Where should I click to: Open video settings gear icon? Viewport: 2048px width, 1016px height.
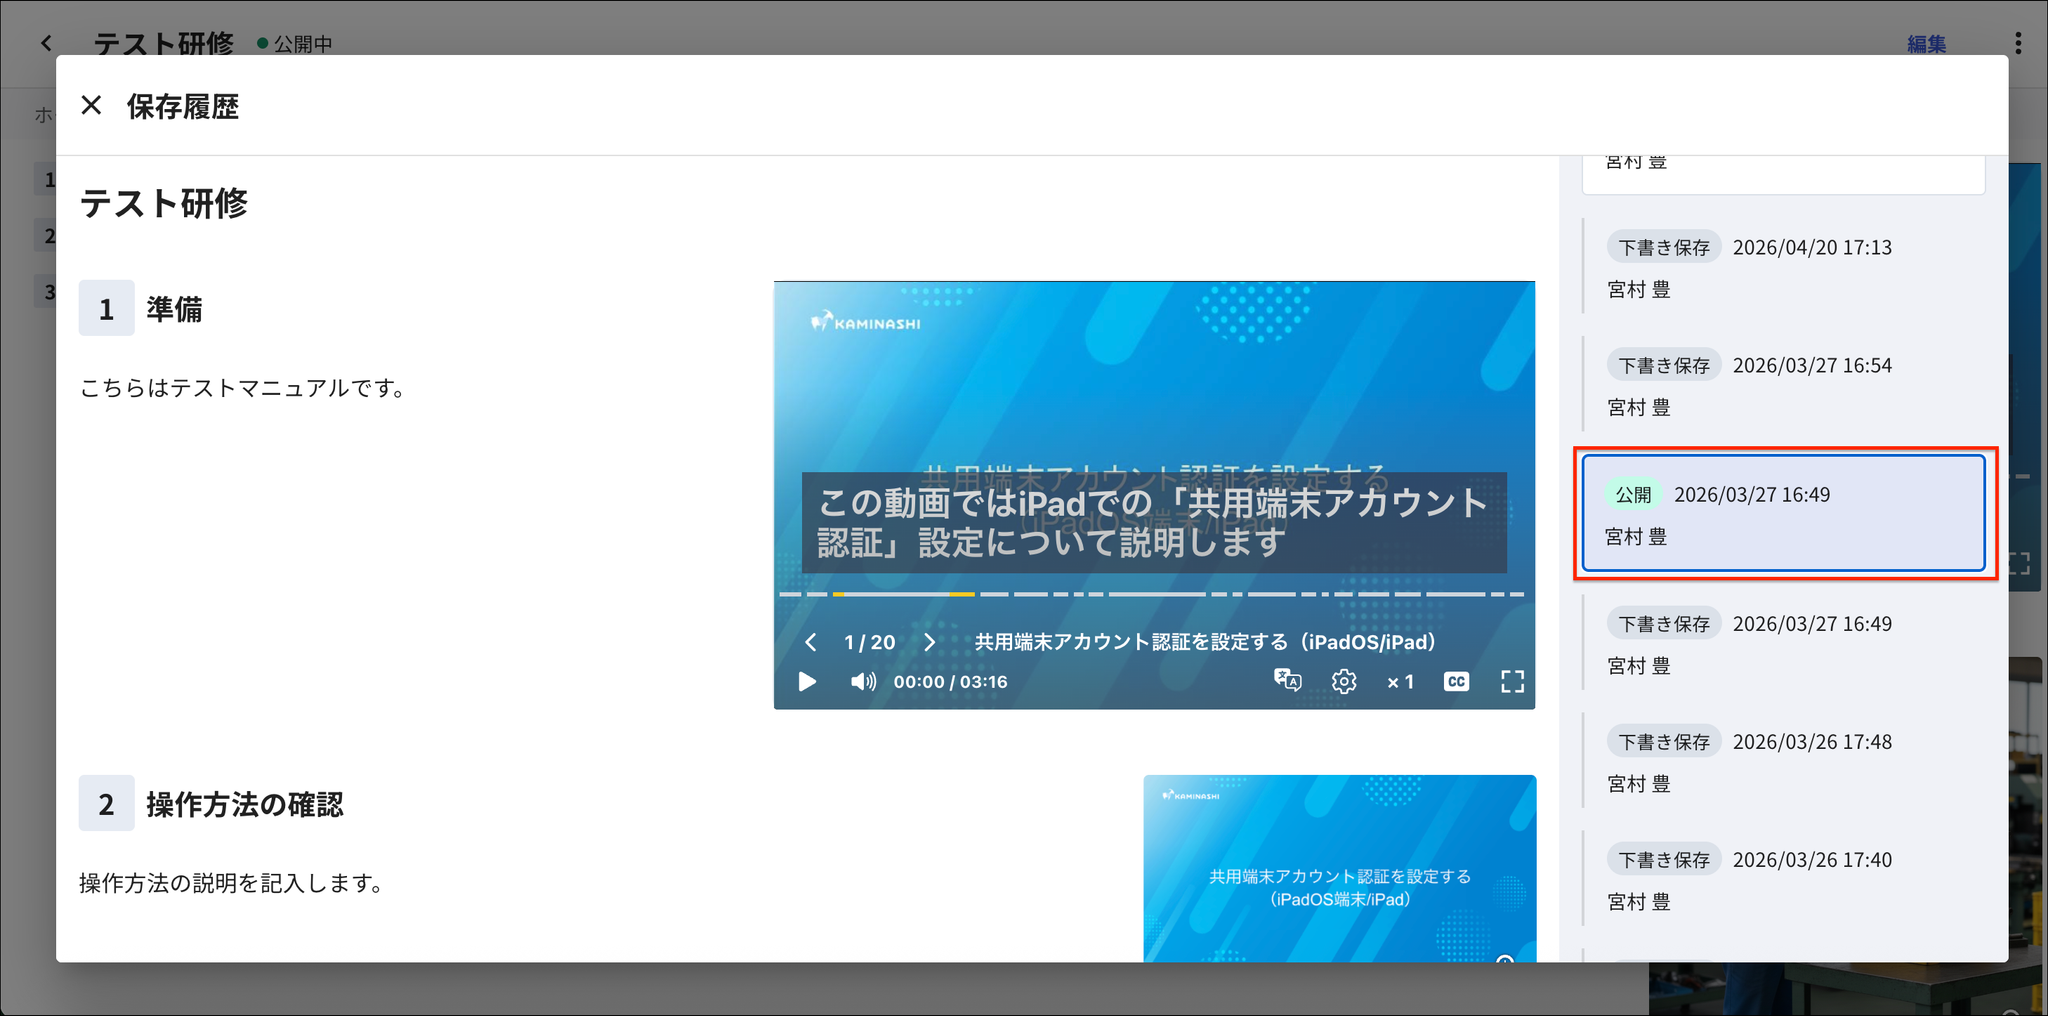1344,682
